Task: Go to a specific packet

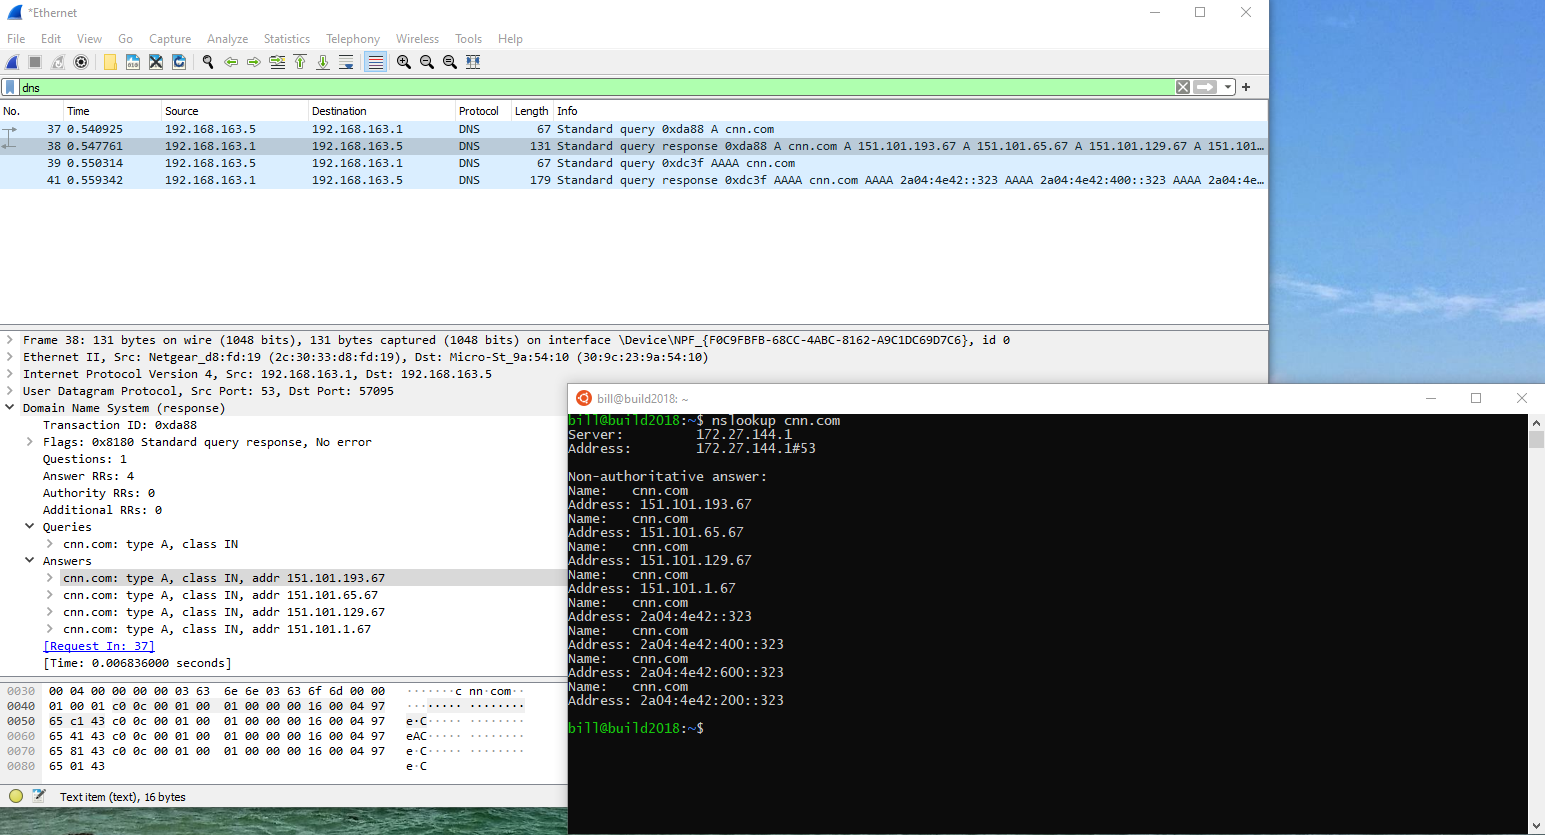Action: pos(277,62)
